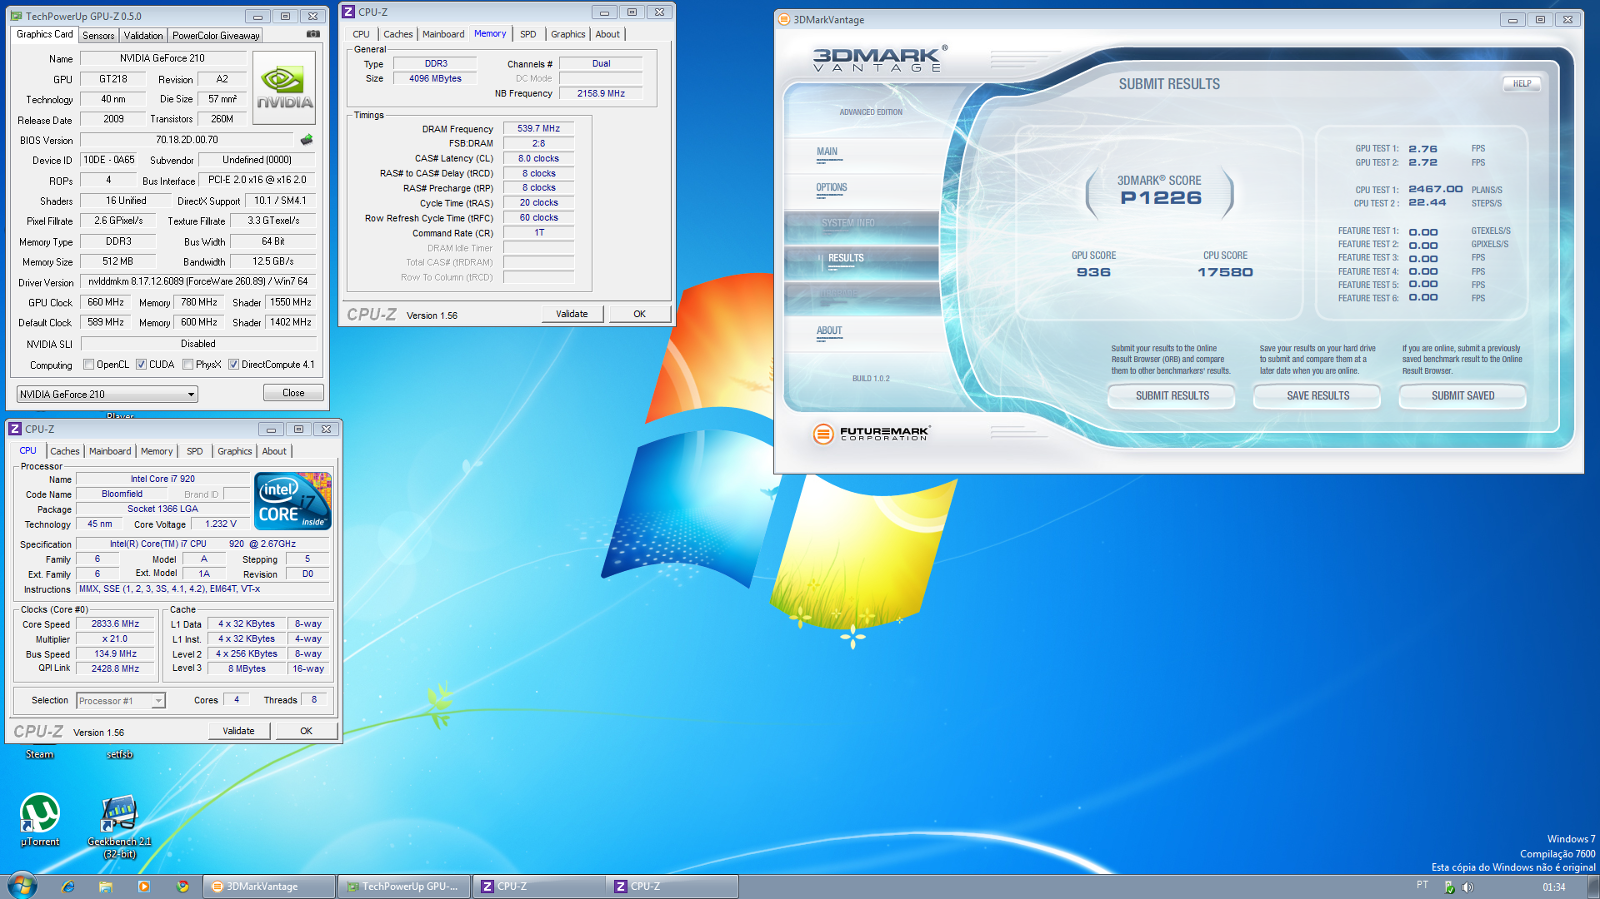
Task: Open the Windows Start menu orb
Action: coord(22,885)
